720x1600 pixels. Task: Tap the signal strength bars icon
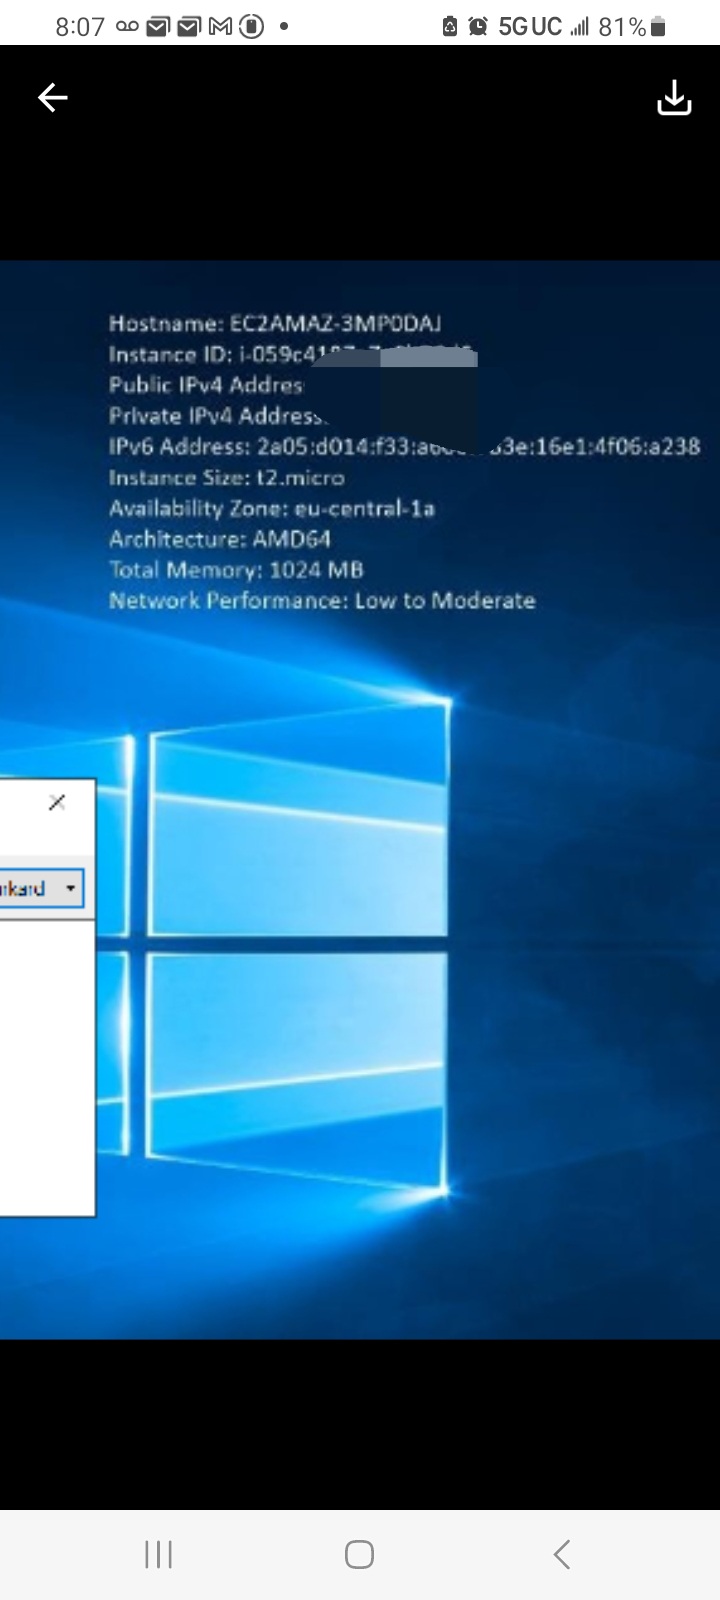click(x=579, y=27)
